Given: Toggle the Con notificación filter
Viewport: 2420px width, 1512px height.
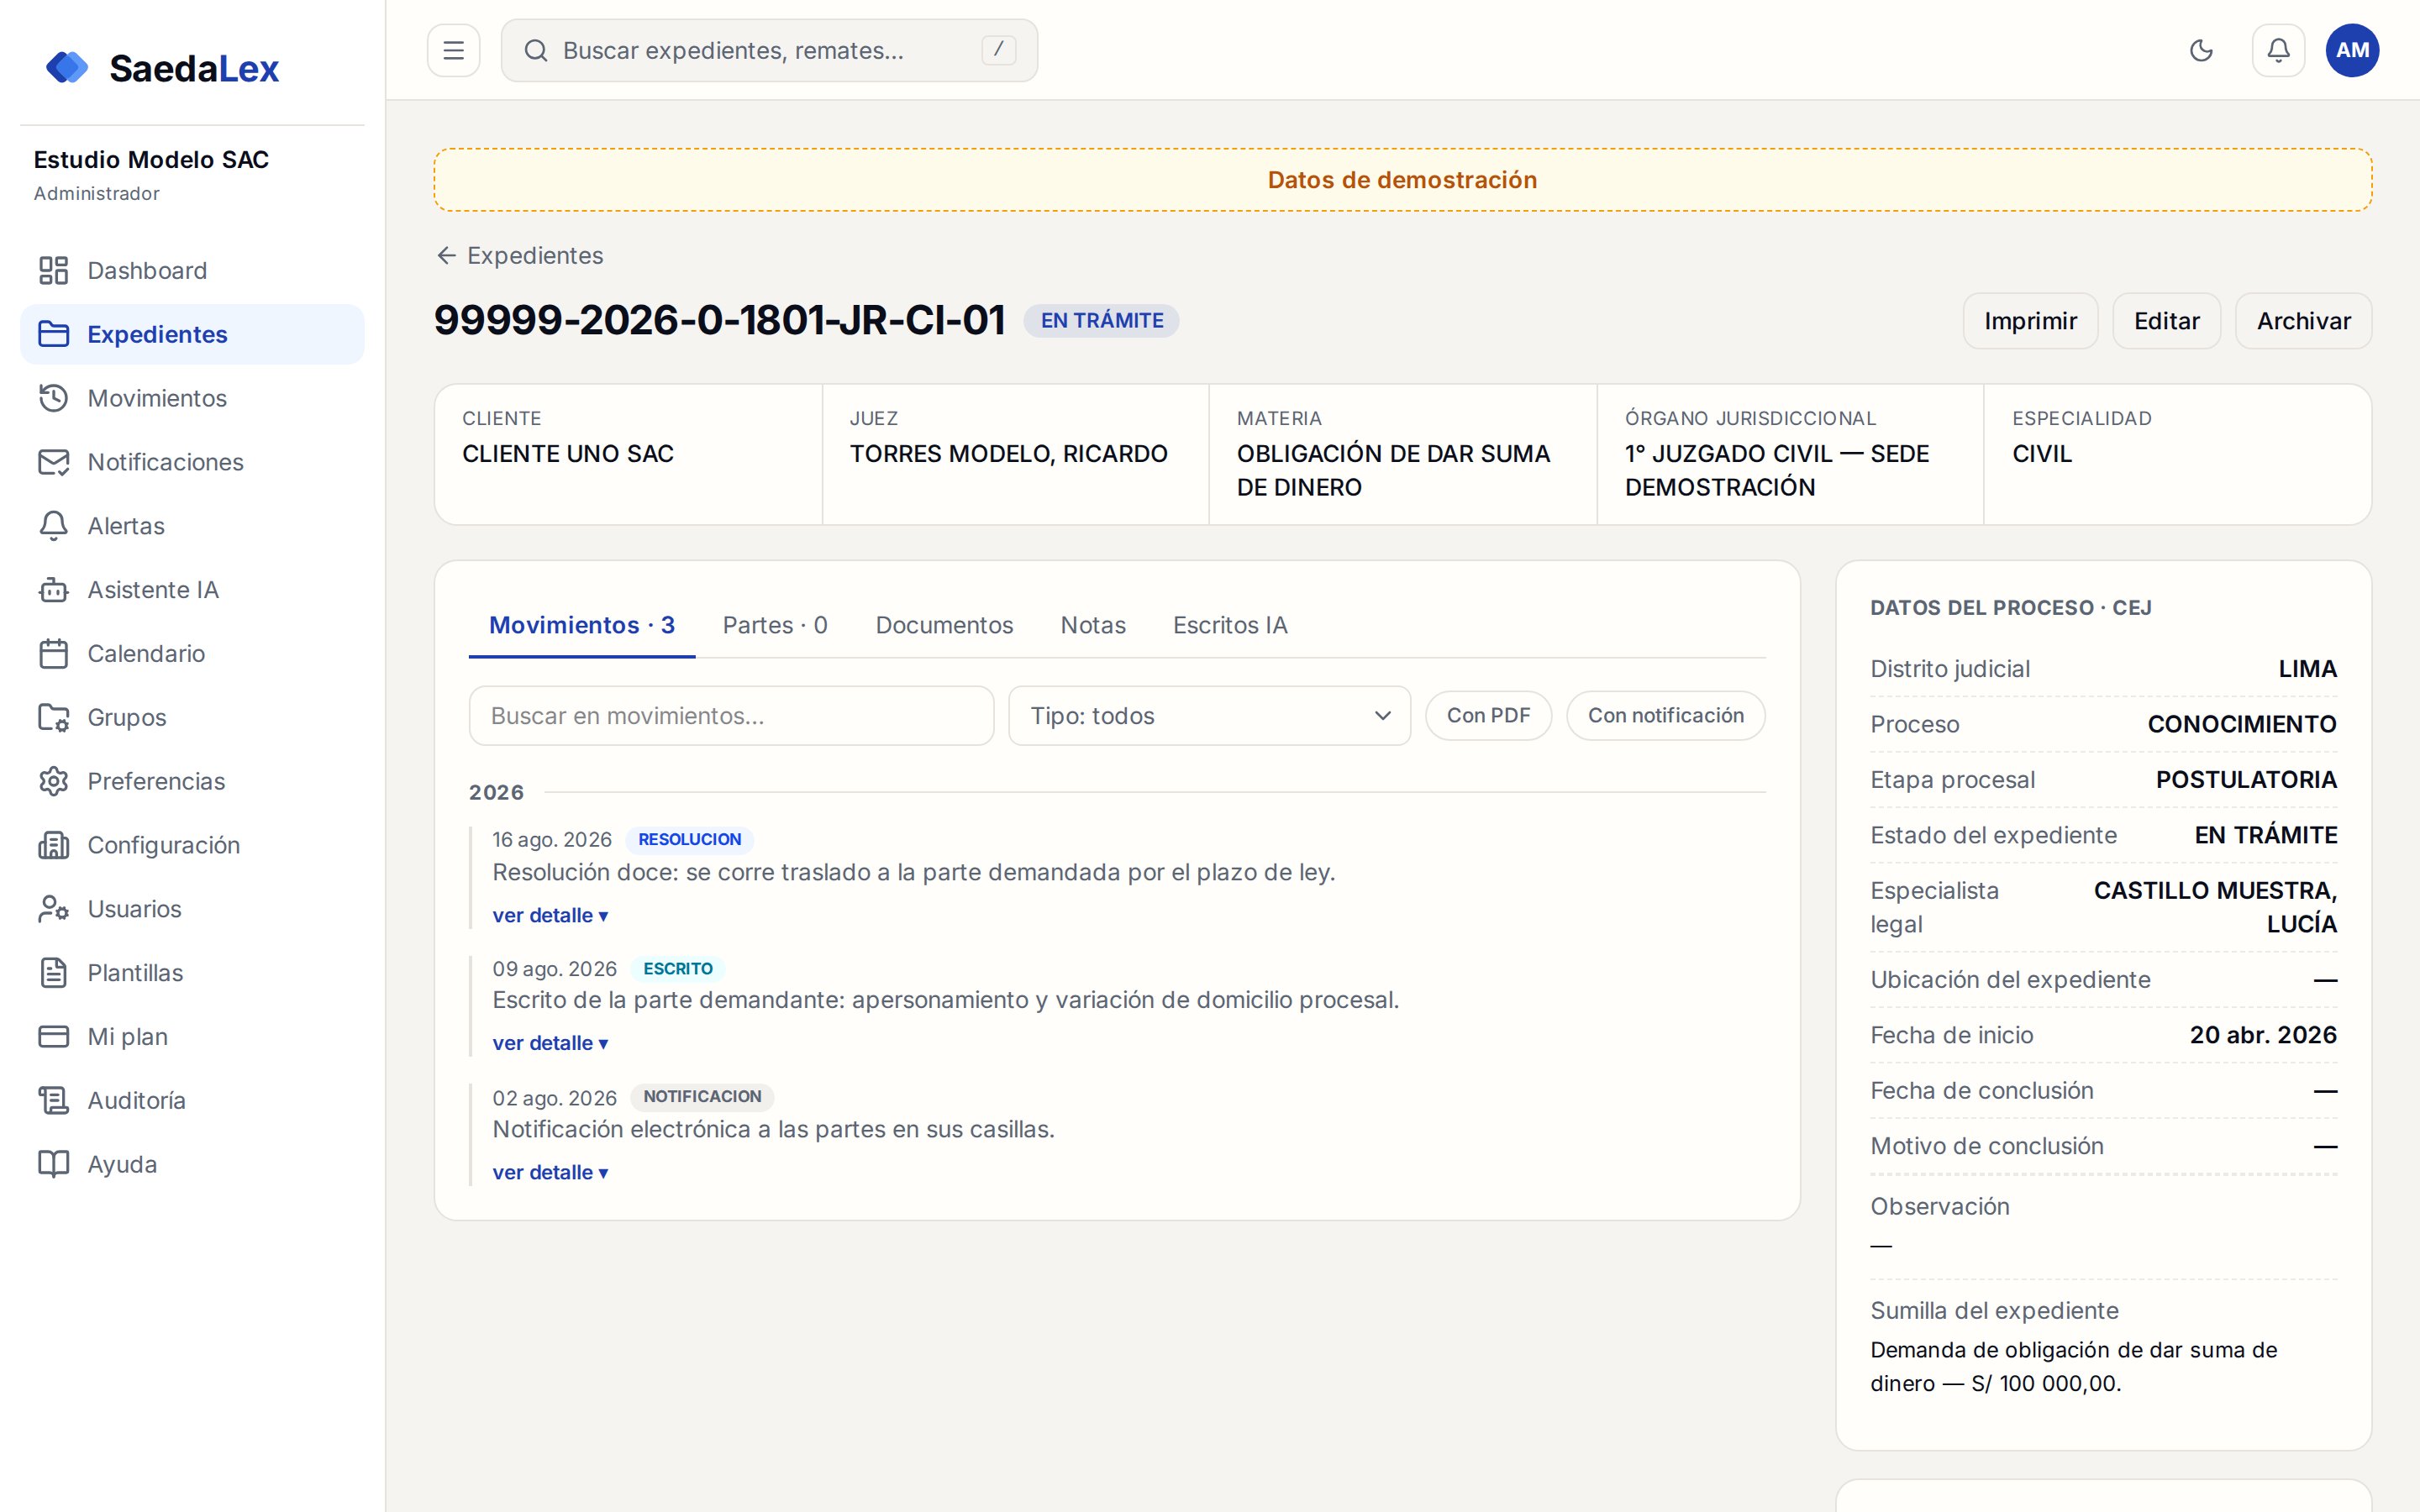Looking at the screenshot, I should click(1666, 716).
